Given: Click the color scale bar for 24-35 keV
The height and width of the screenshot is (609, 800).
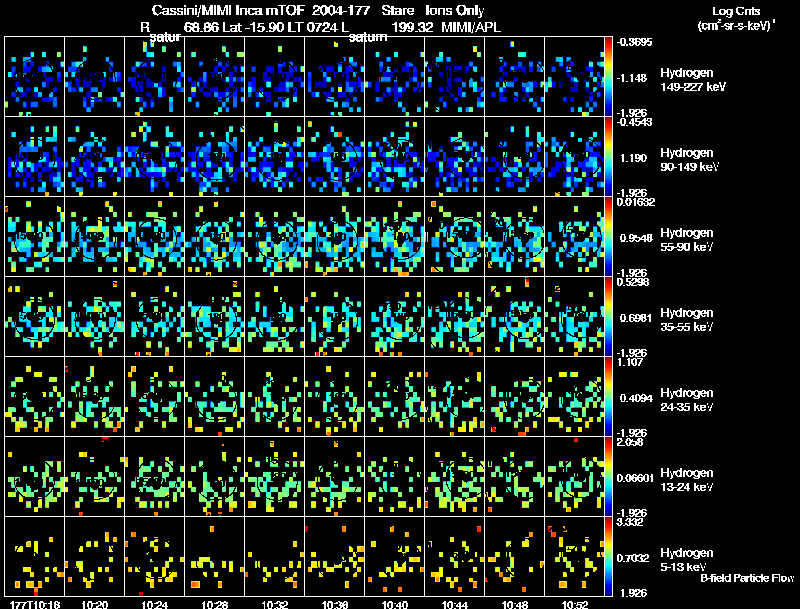Looking at the screenshot, I should [x=608, y=397].
